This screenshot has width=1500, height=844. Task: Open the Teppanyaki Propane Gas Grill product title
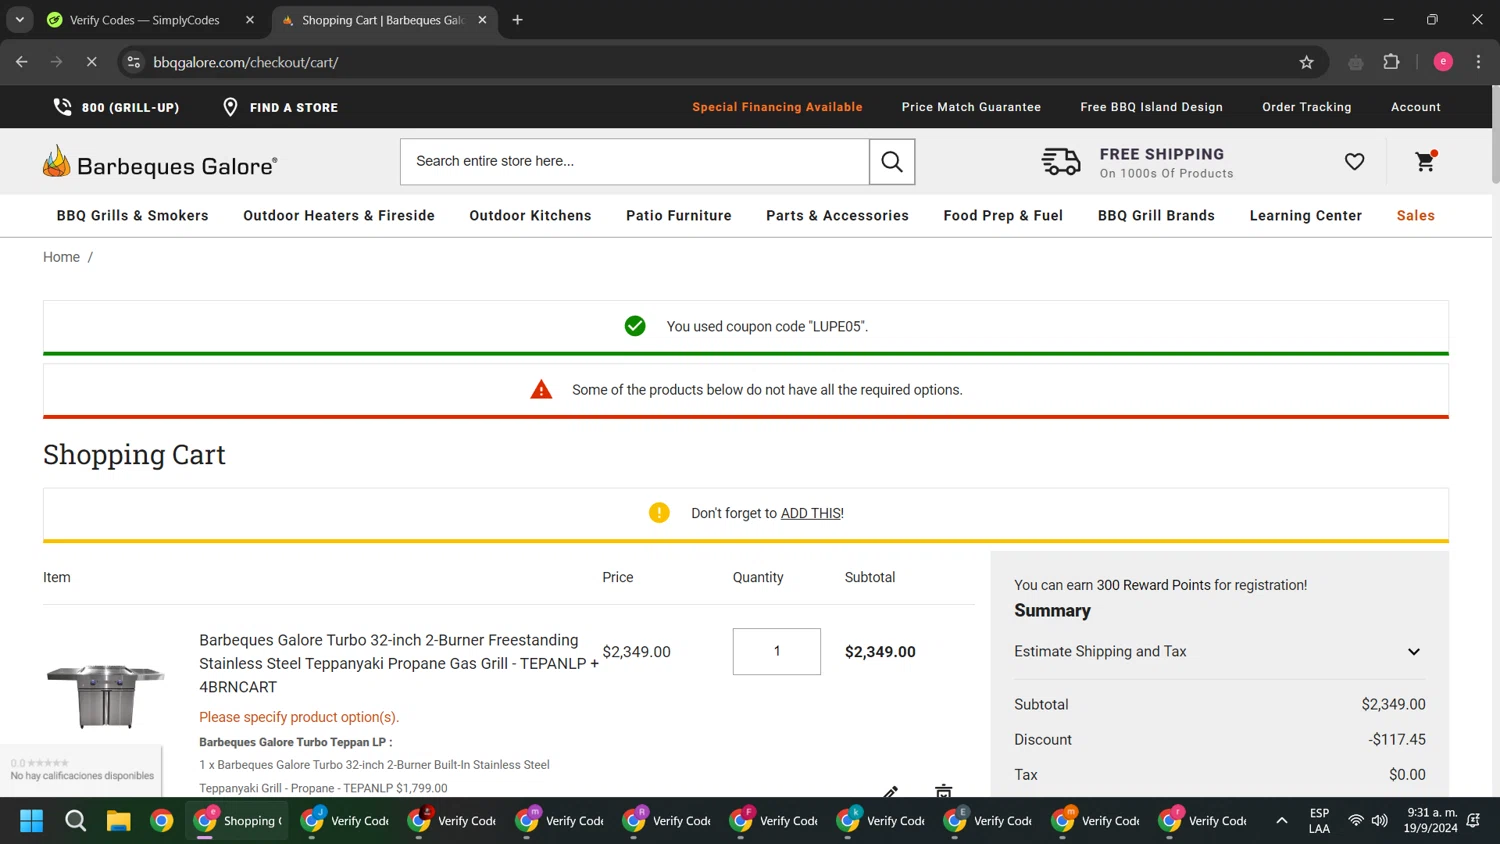coord(399,663)
